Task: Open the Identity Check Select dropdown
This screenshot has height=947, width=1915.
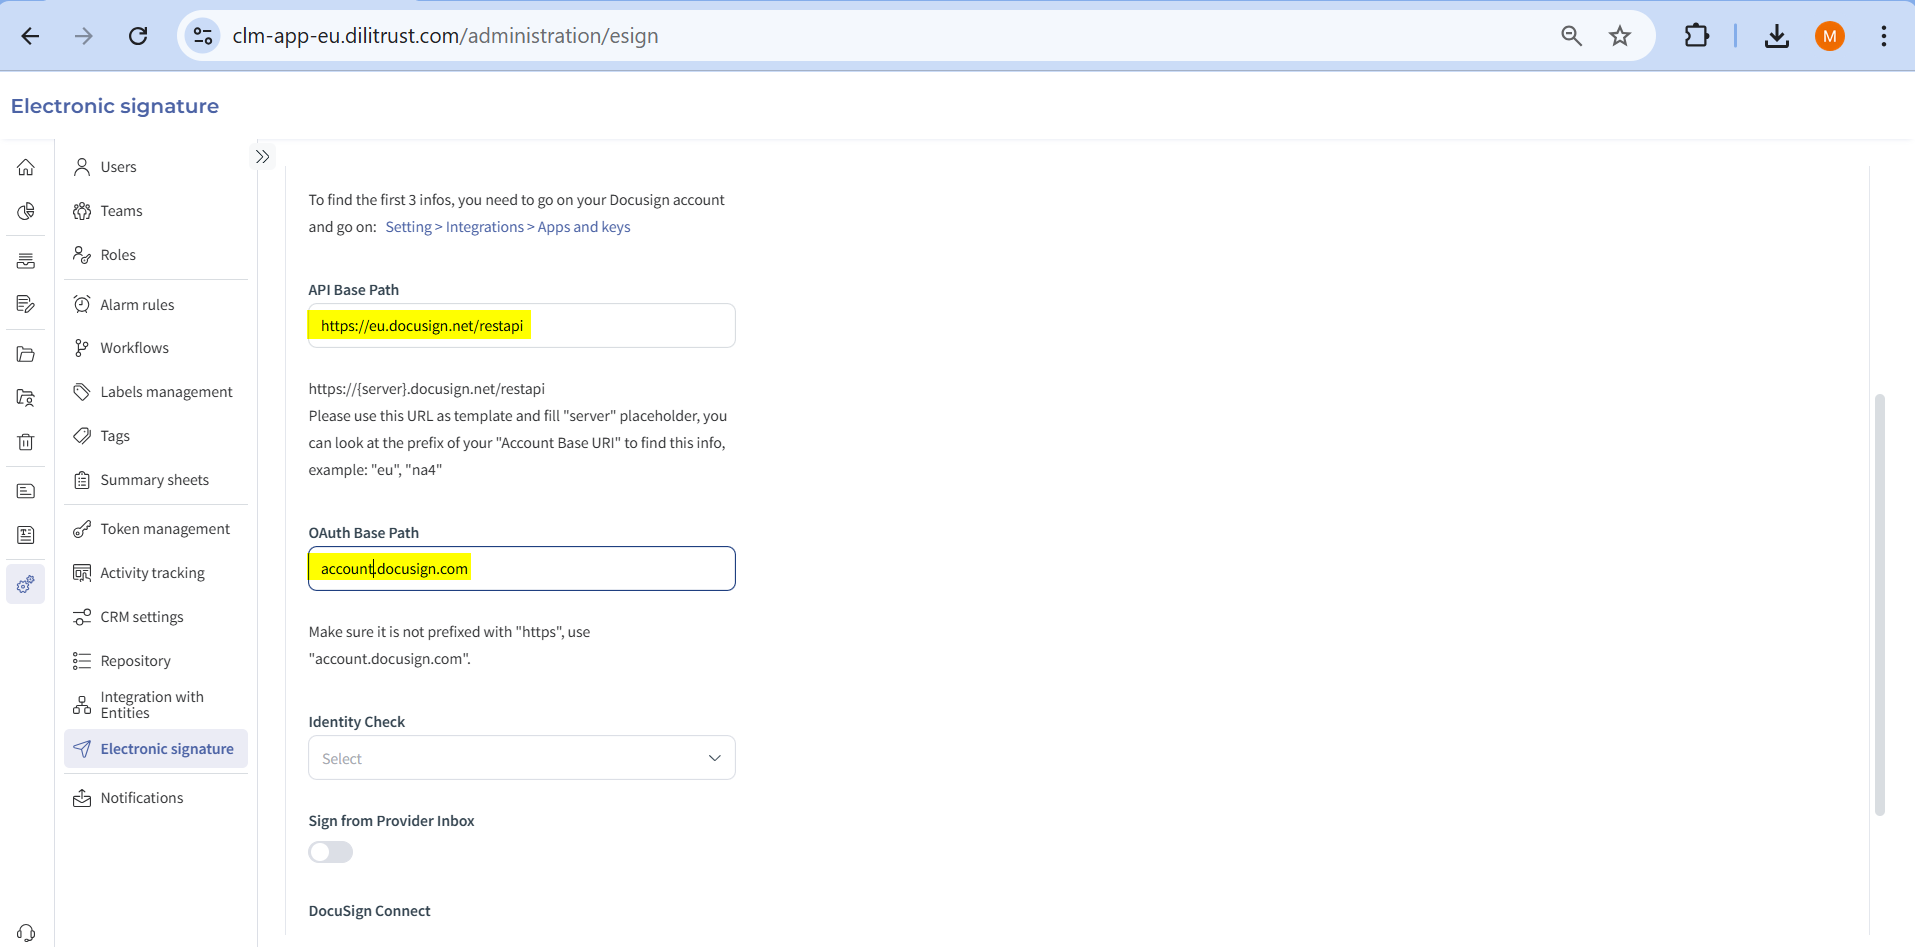Action: coord(522,758)
